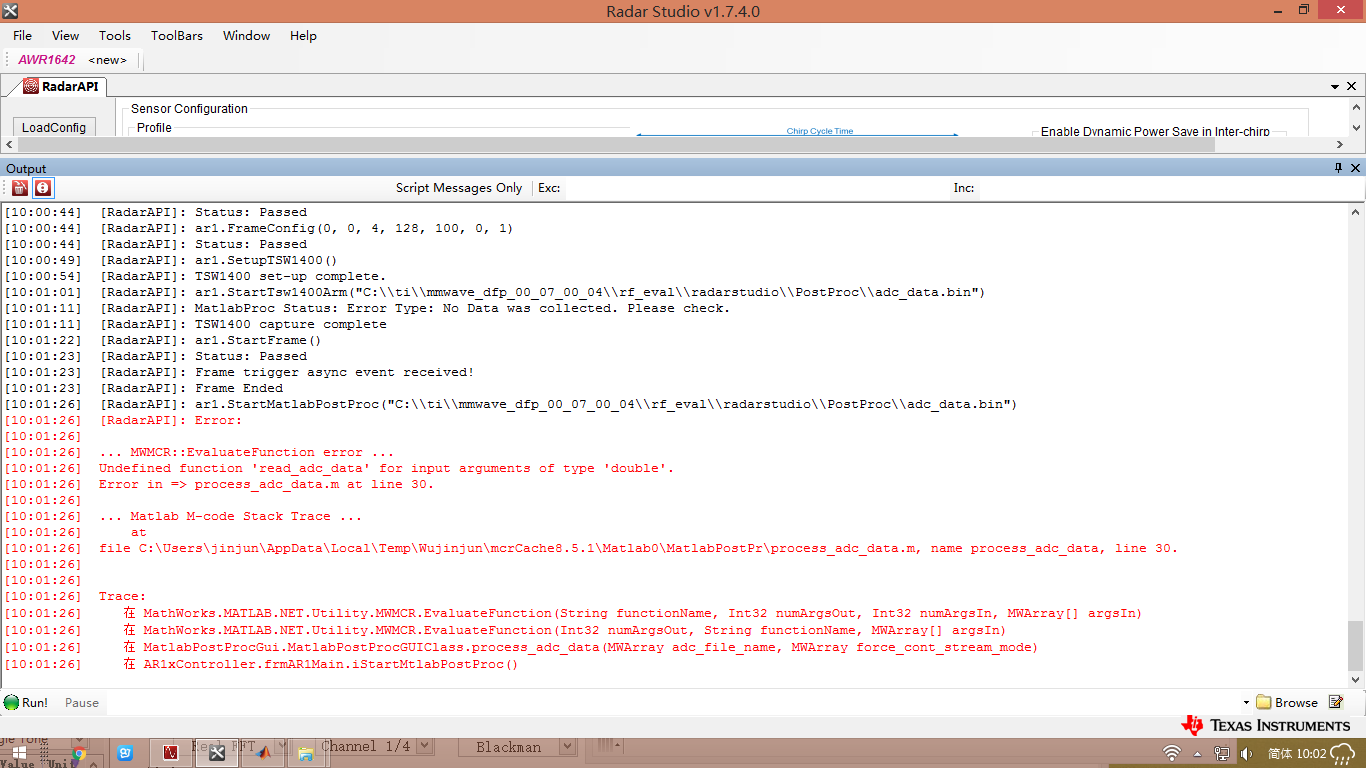Viewport: 1366px width, 768px height.
Task: Click the Texas Instruments logo
Action: pos(1266,725)
